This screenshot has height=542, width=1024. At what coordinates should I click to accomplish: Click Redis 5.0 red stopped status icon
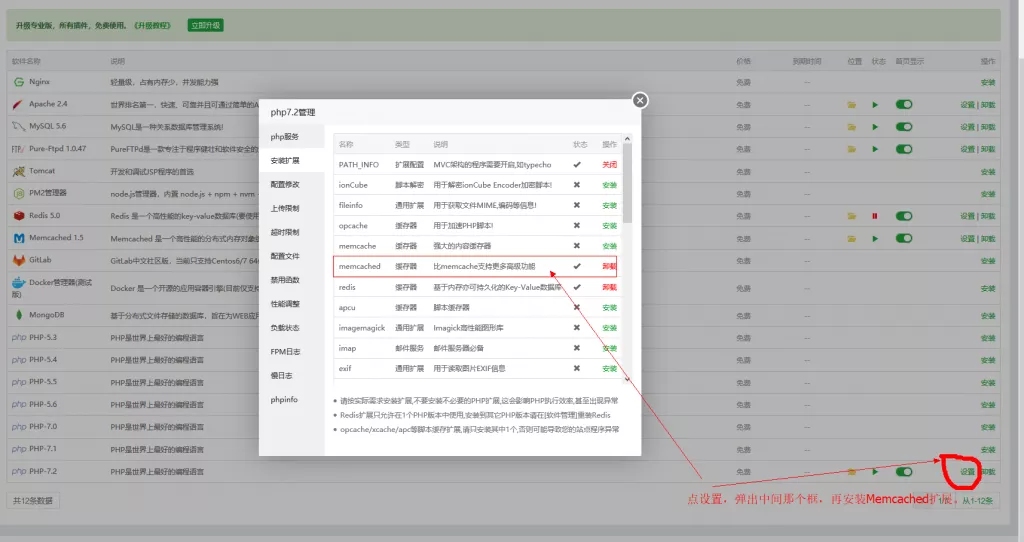click(874, 216)
